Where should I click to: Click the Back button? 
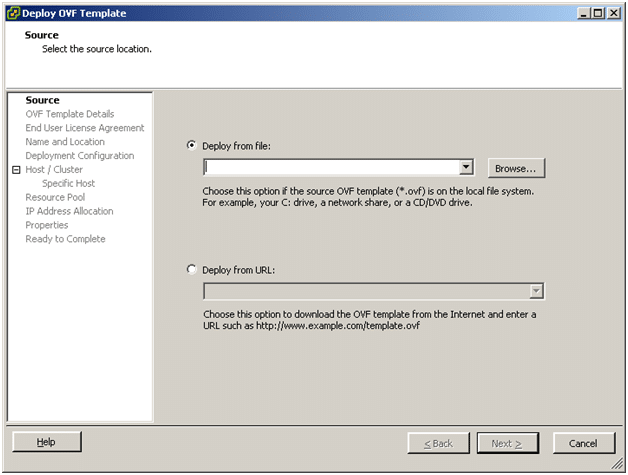click(437, 443)
